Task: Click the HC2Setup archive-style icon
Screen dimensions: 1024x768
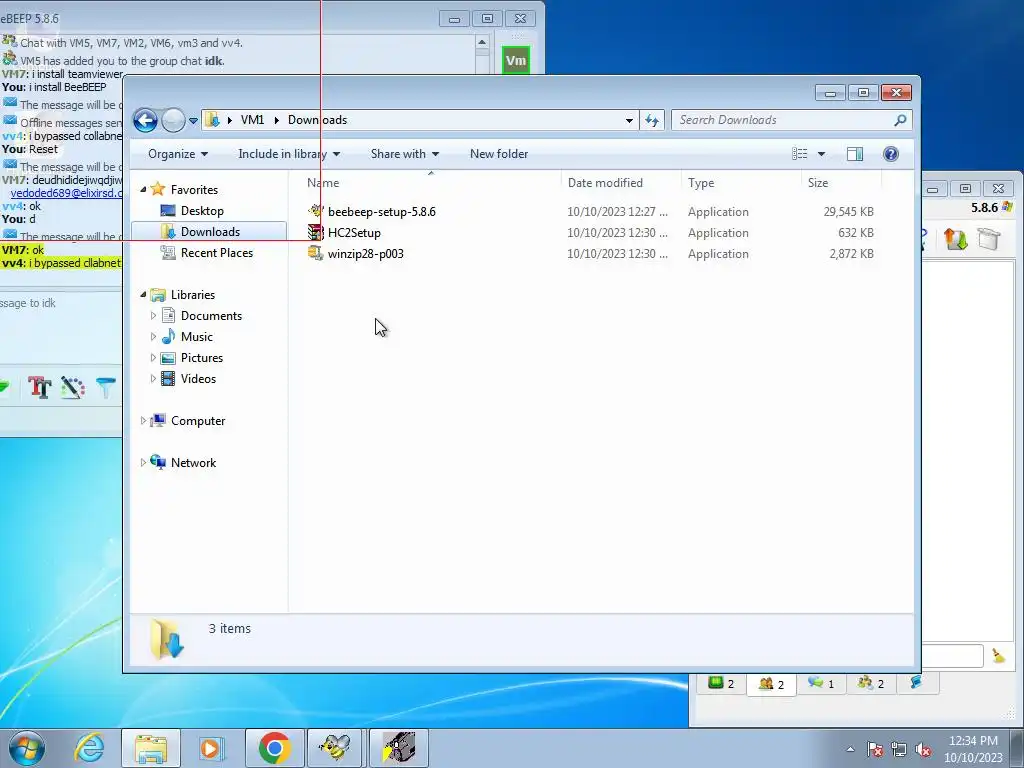Action: pyautogui.click(x=316, y=232)
